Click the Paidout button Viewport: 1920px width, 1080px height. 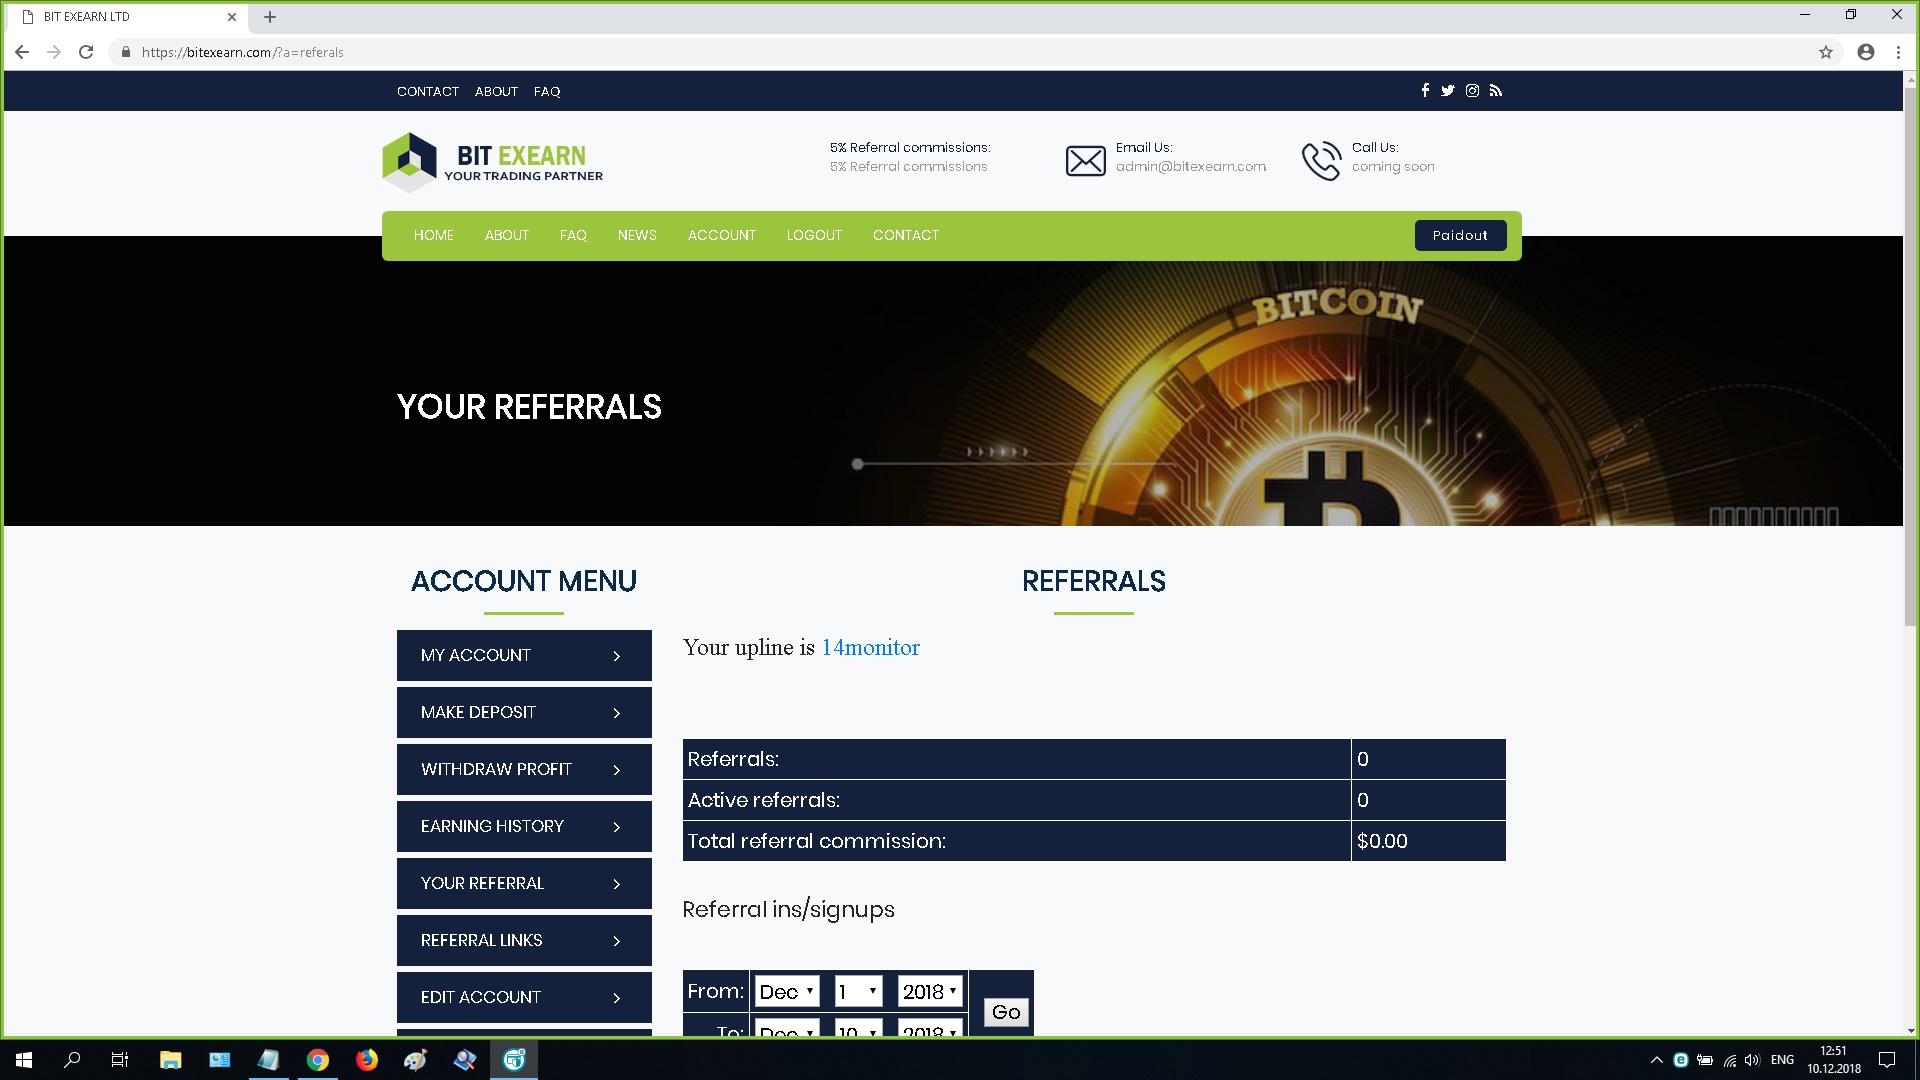pyautogui.click(x=1460, y=235)
